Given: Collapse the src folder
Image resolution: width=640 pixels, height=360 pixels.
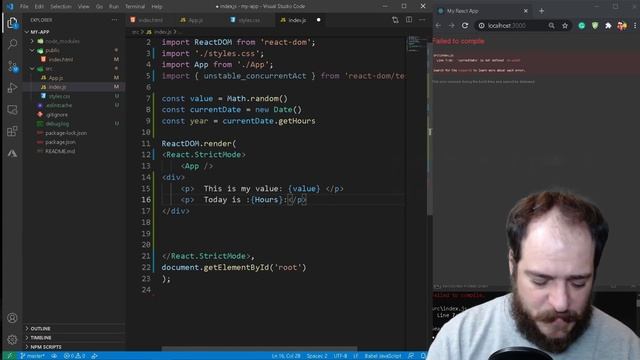Looking at the screenshot, I should [x=32, y=69].
